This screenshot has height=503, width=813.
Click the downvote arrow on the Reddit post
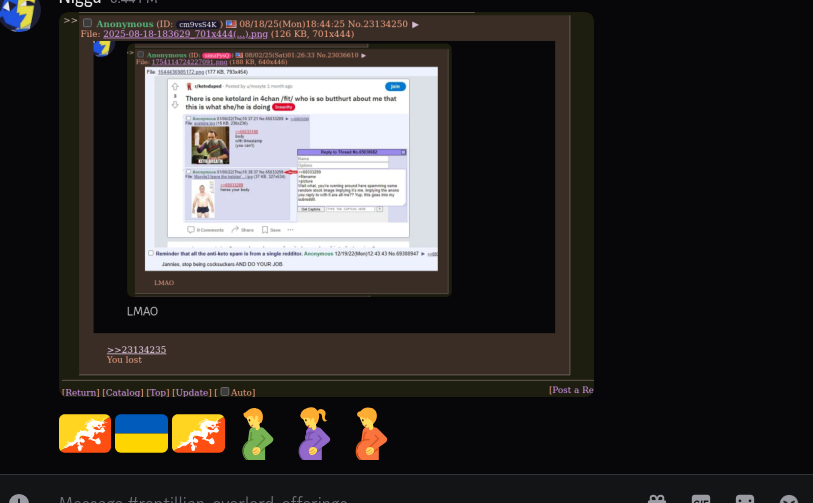click(175, 105)
